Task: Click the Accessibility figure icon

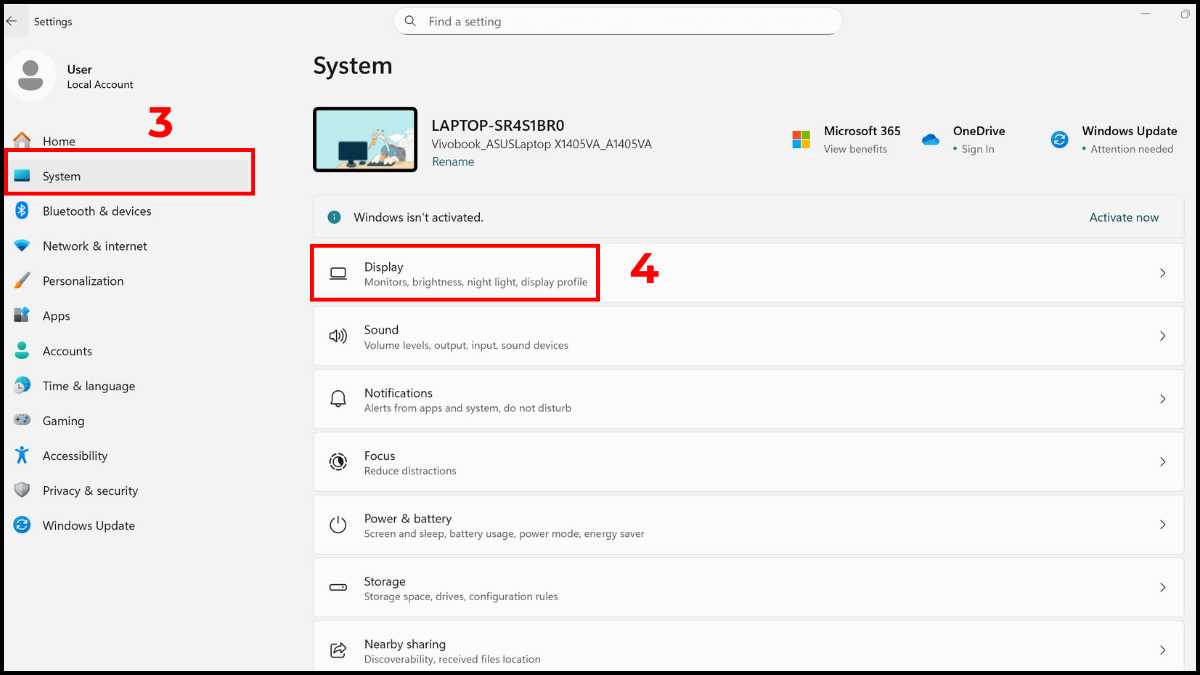Action: tap(22, 456)
